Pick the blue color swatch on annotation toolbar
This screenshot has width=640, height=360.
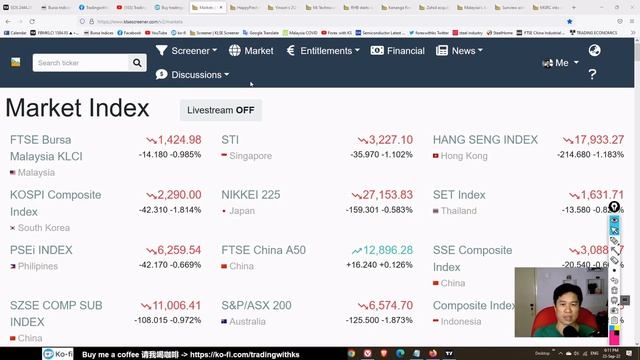(x=611, y=327)
